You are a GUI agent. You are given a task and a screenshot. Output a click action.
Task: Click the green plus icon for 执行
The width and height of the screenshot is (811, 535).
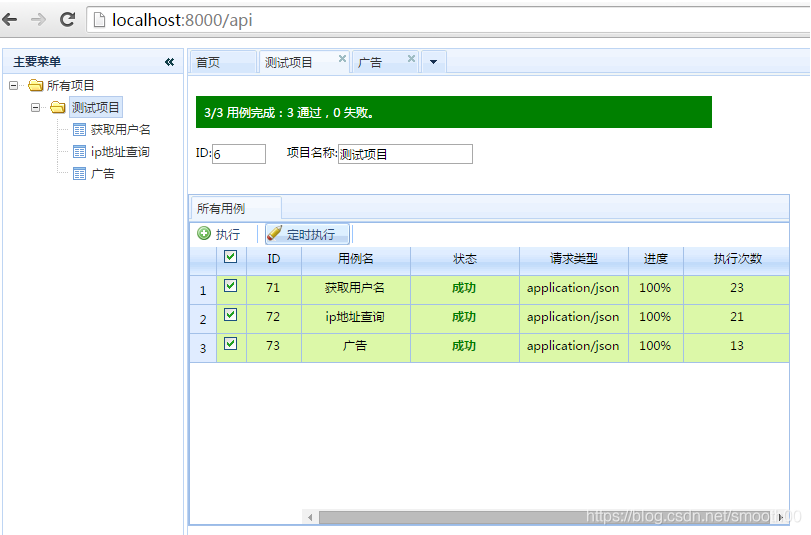(x=204, y=233)
